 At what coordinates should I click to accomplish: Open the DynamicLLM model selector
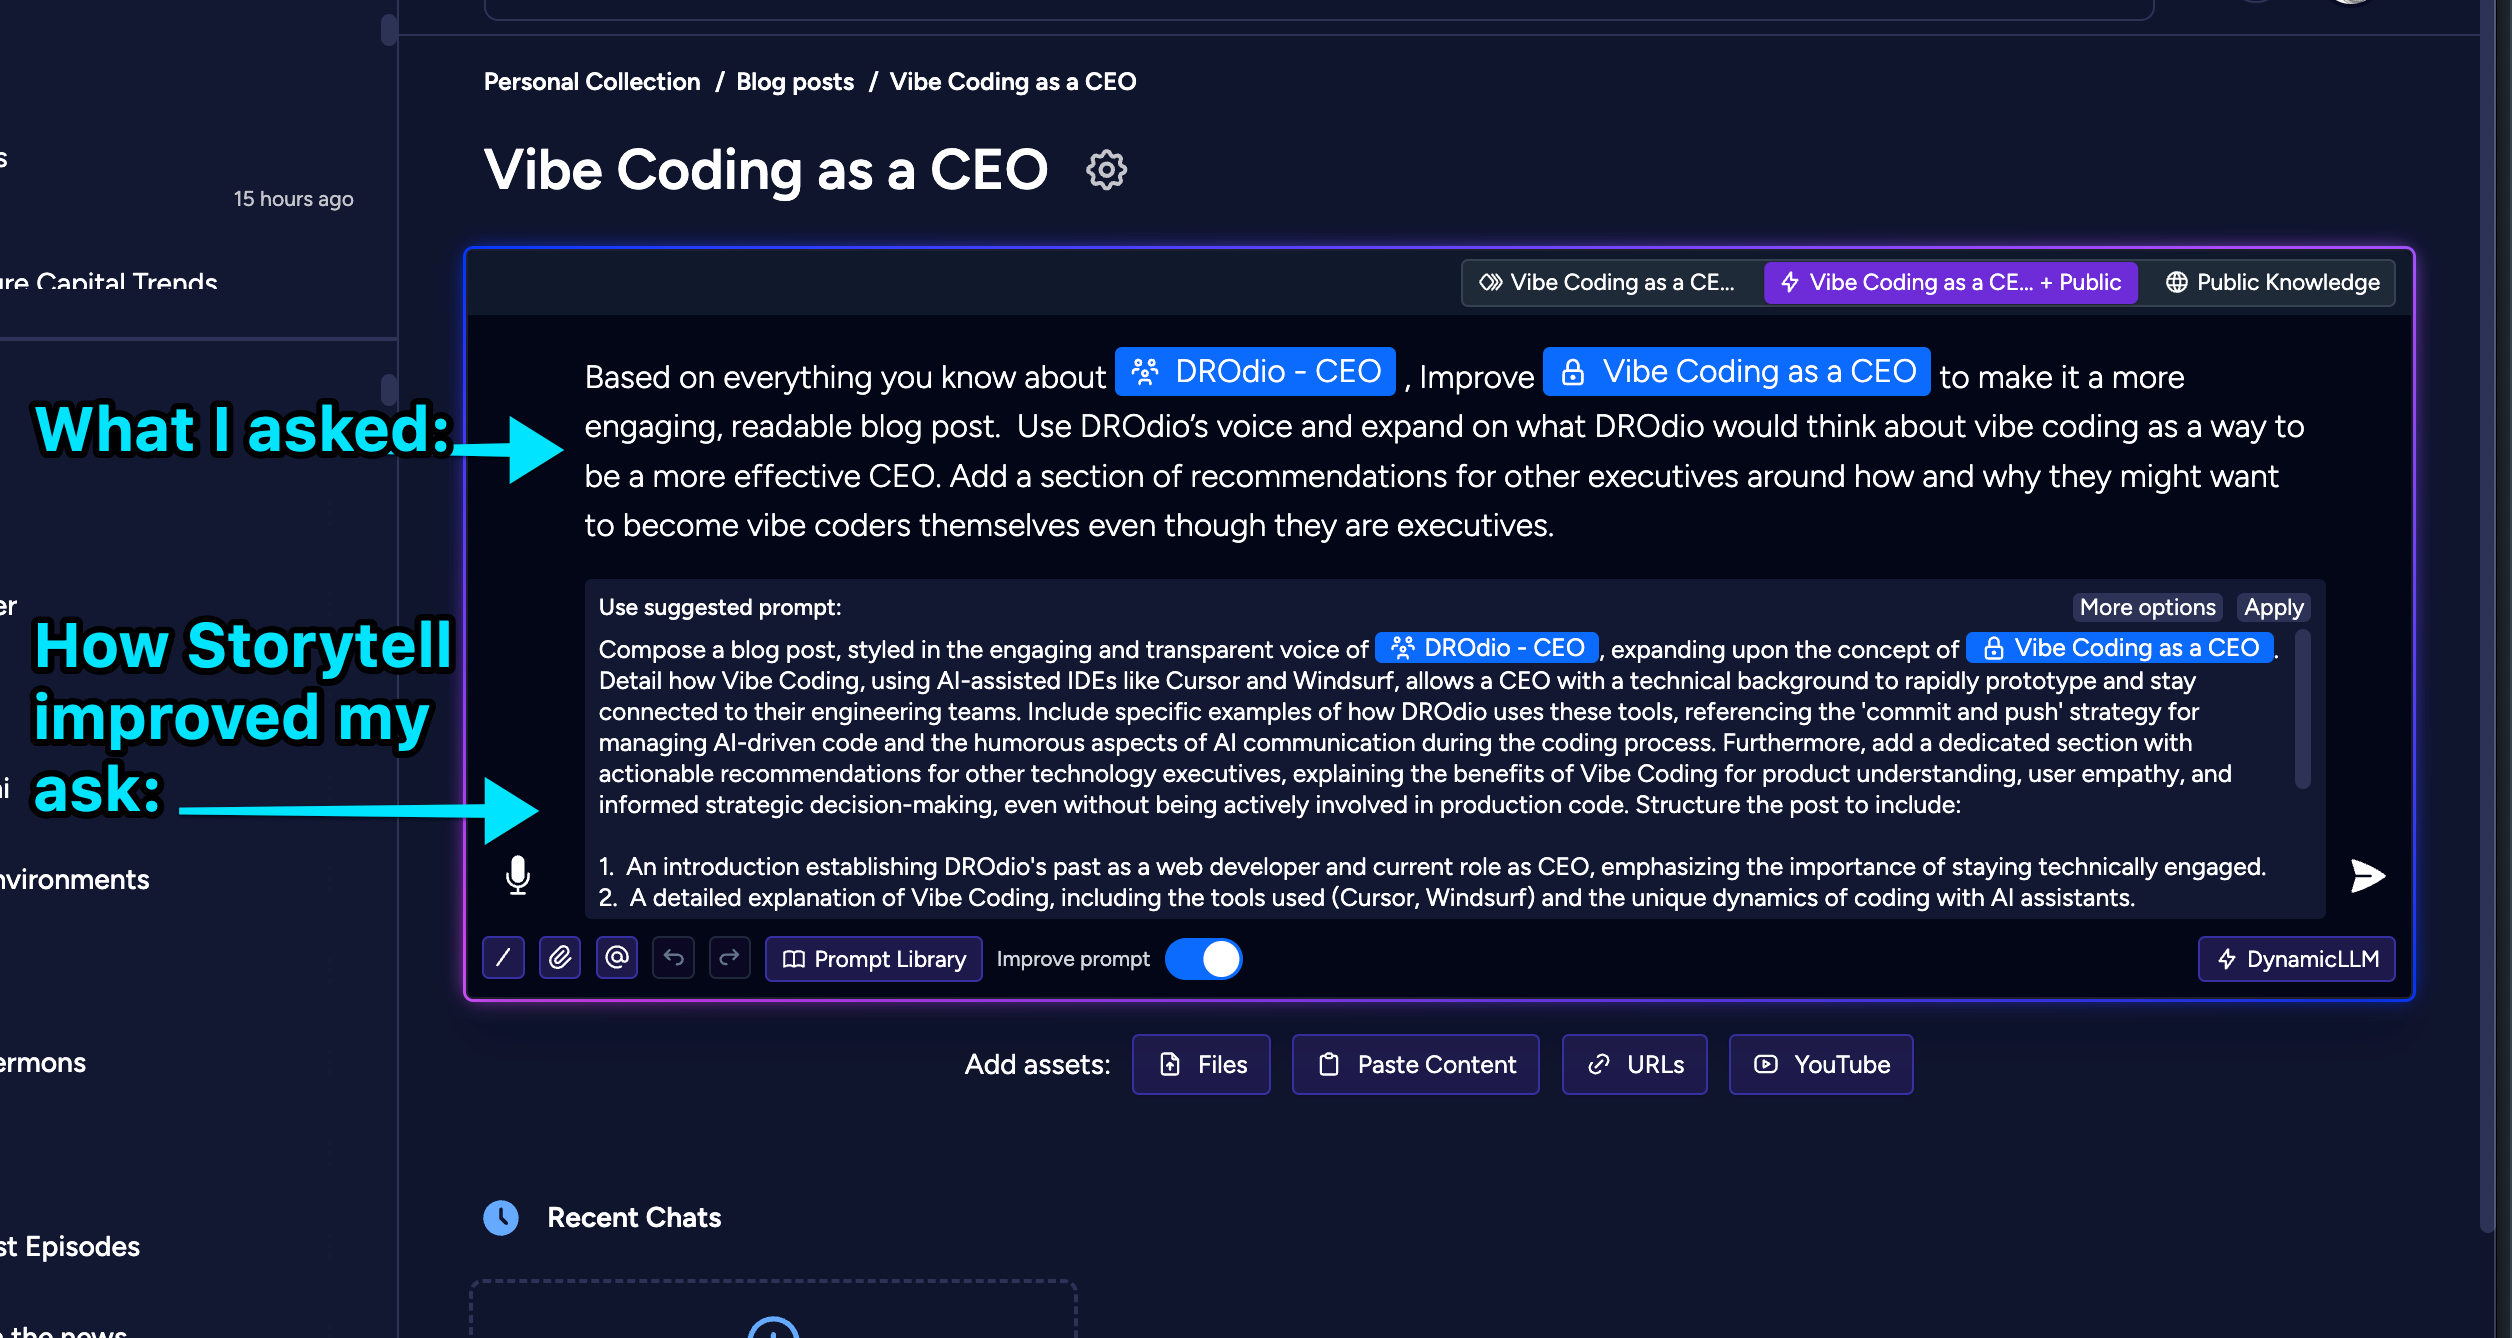(2296, 959)
